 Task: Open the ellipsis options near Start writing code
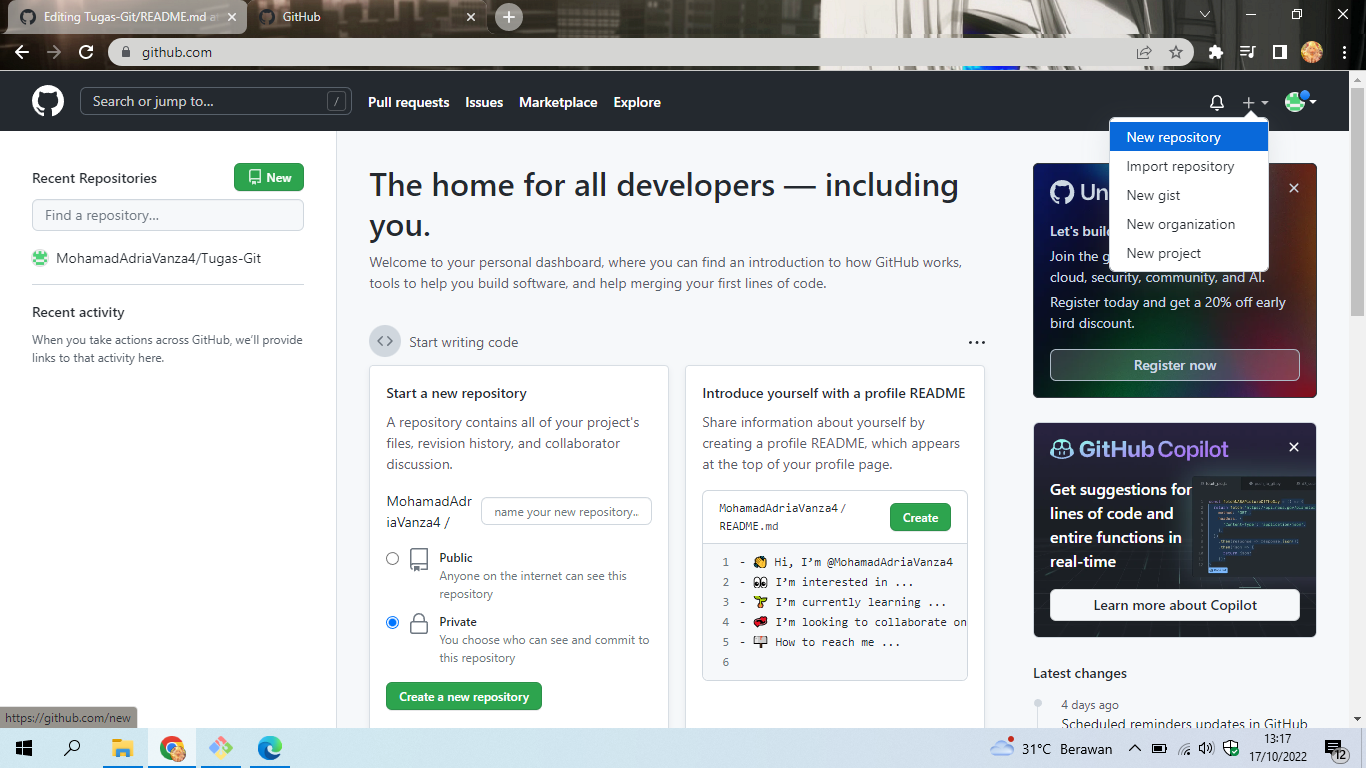point(977,342)
